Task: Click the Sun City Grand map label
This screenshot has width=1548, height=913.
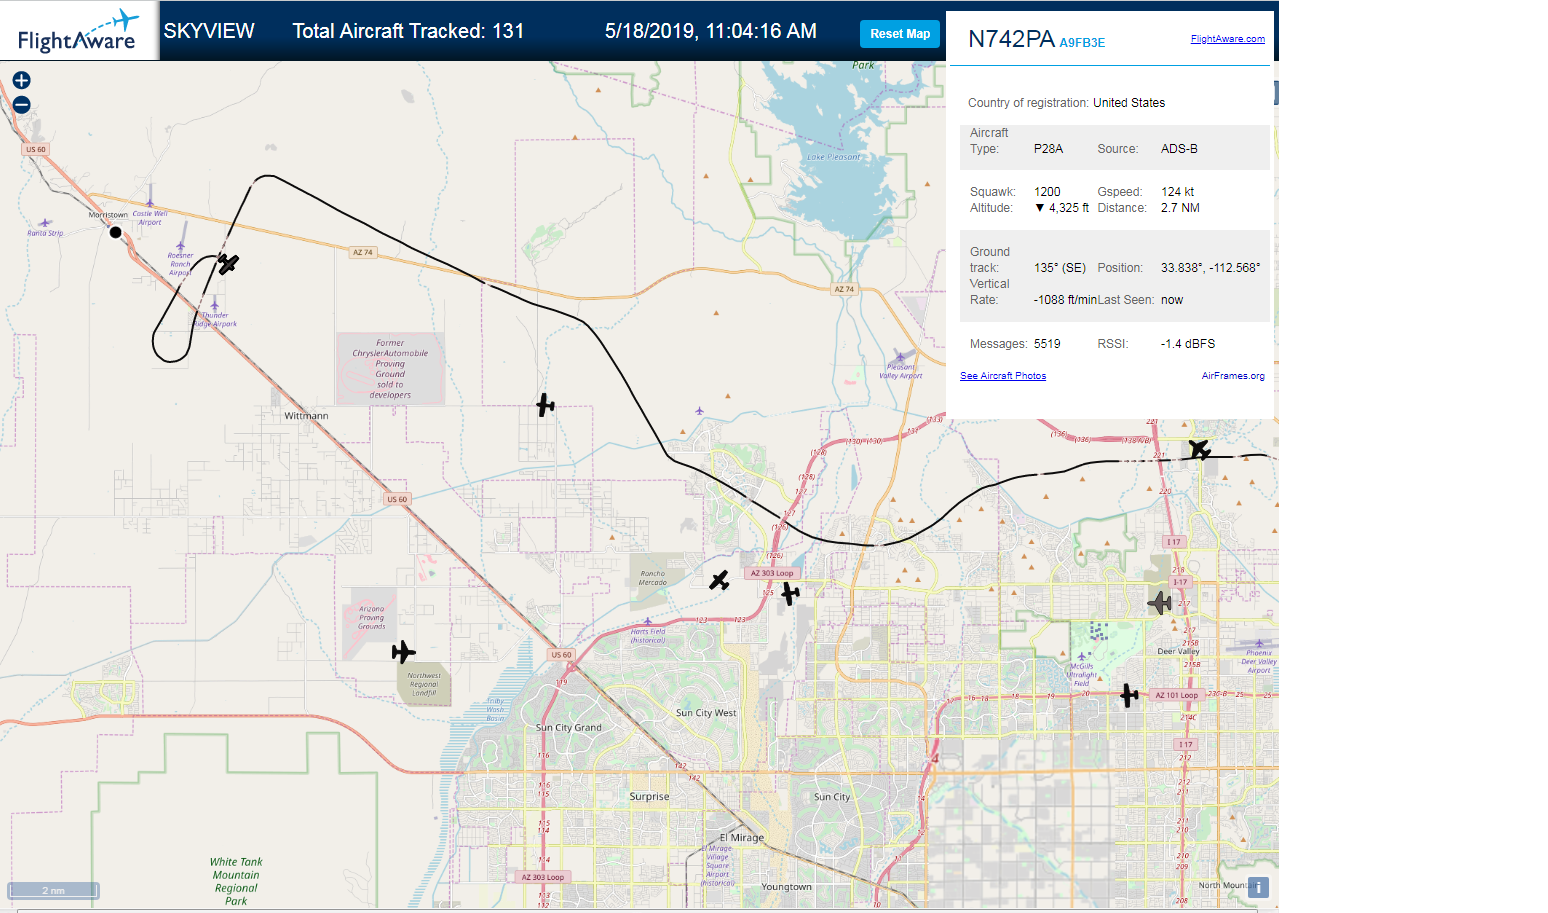Action: [x=569, y=728]
